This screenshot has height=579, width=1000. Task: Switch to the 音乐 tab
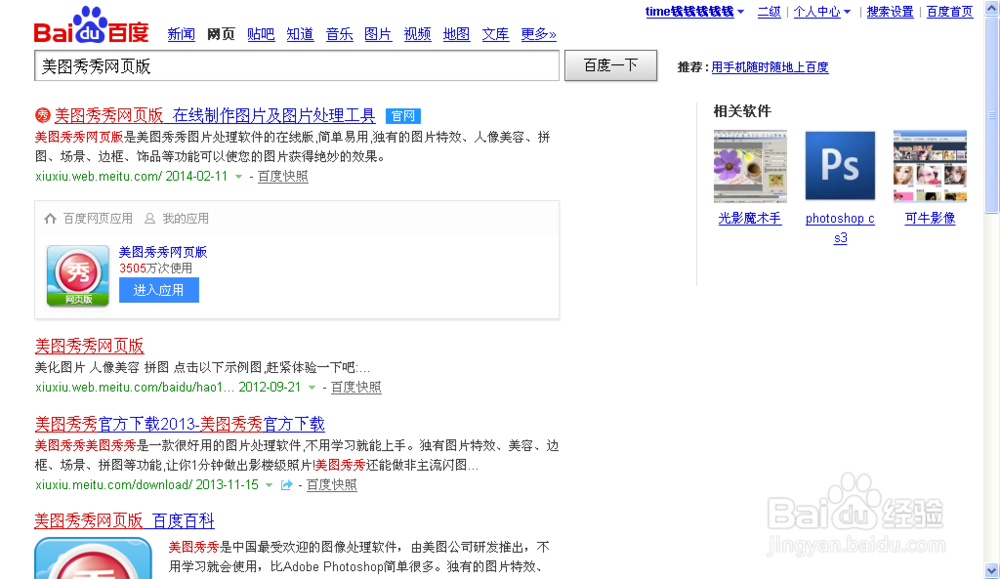point(339,34)
